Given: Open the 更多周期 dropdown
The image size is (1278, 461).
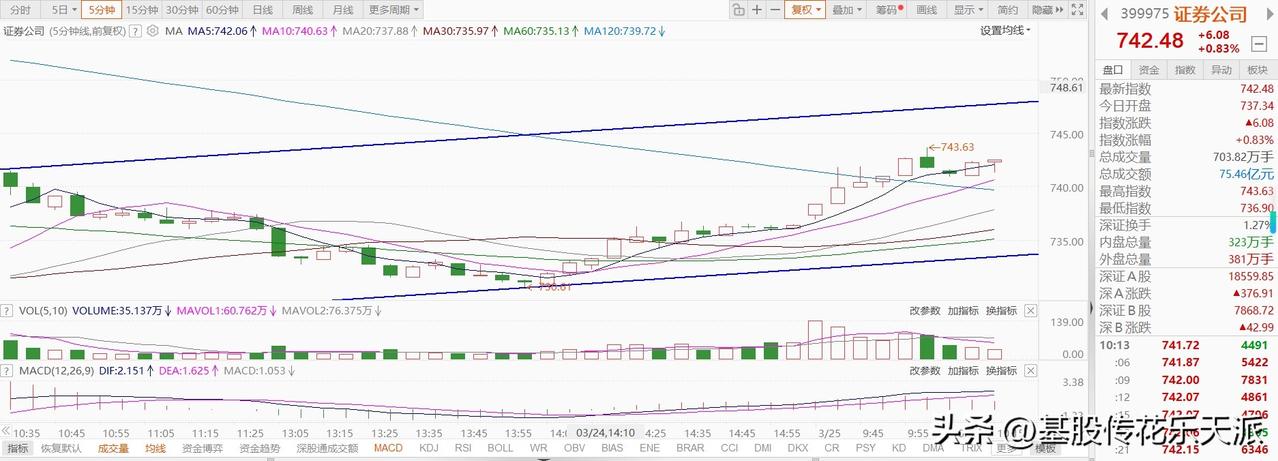Looking at the screenshot, I should point(393,10).
